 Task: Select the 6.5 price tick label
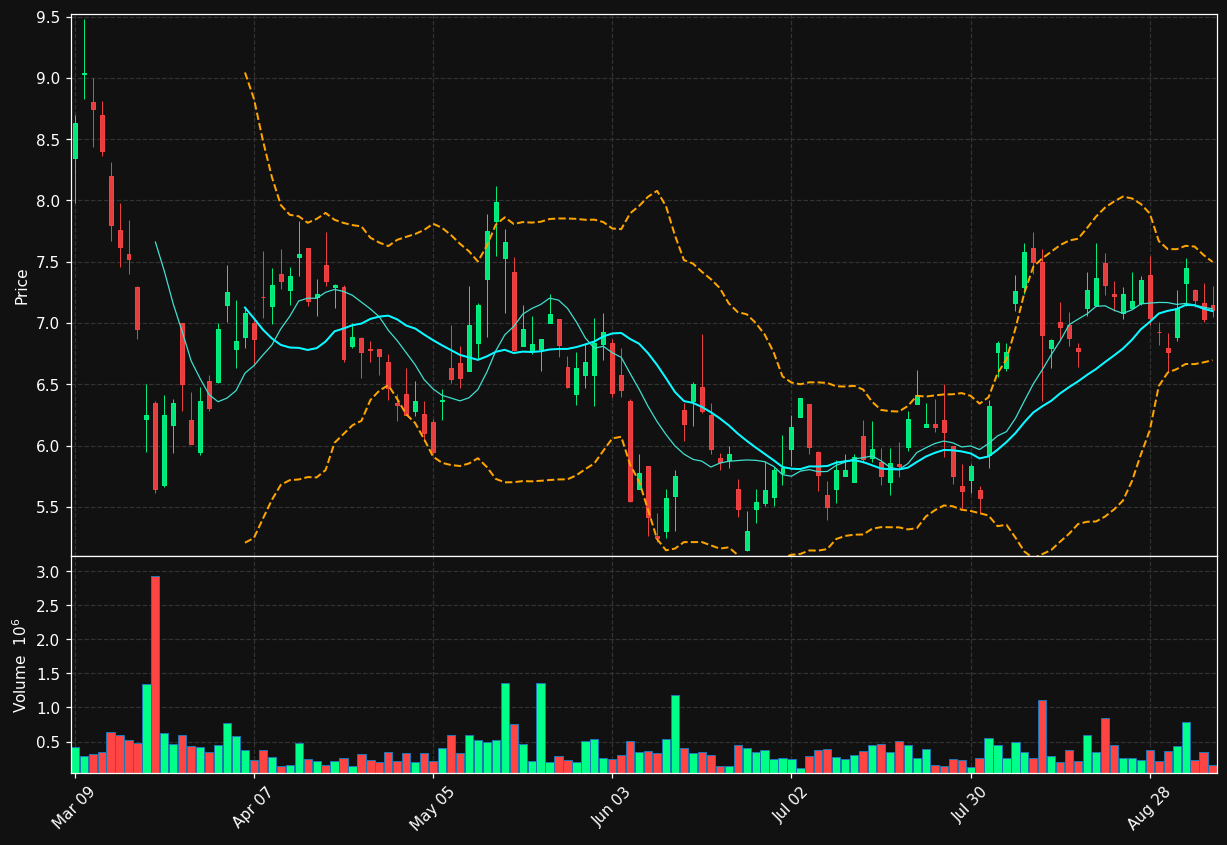(50, 385)
